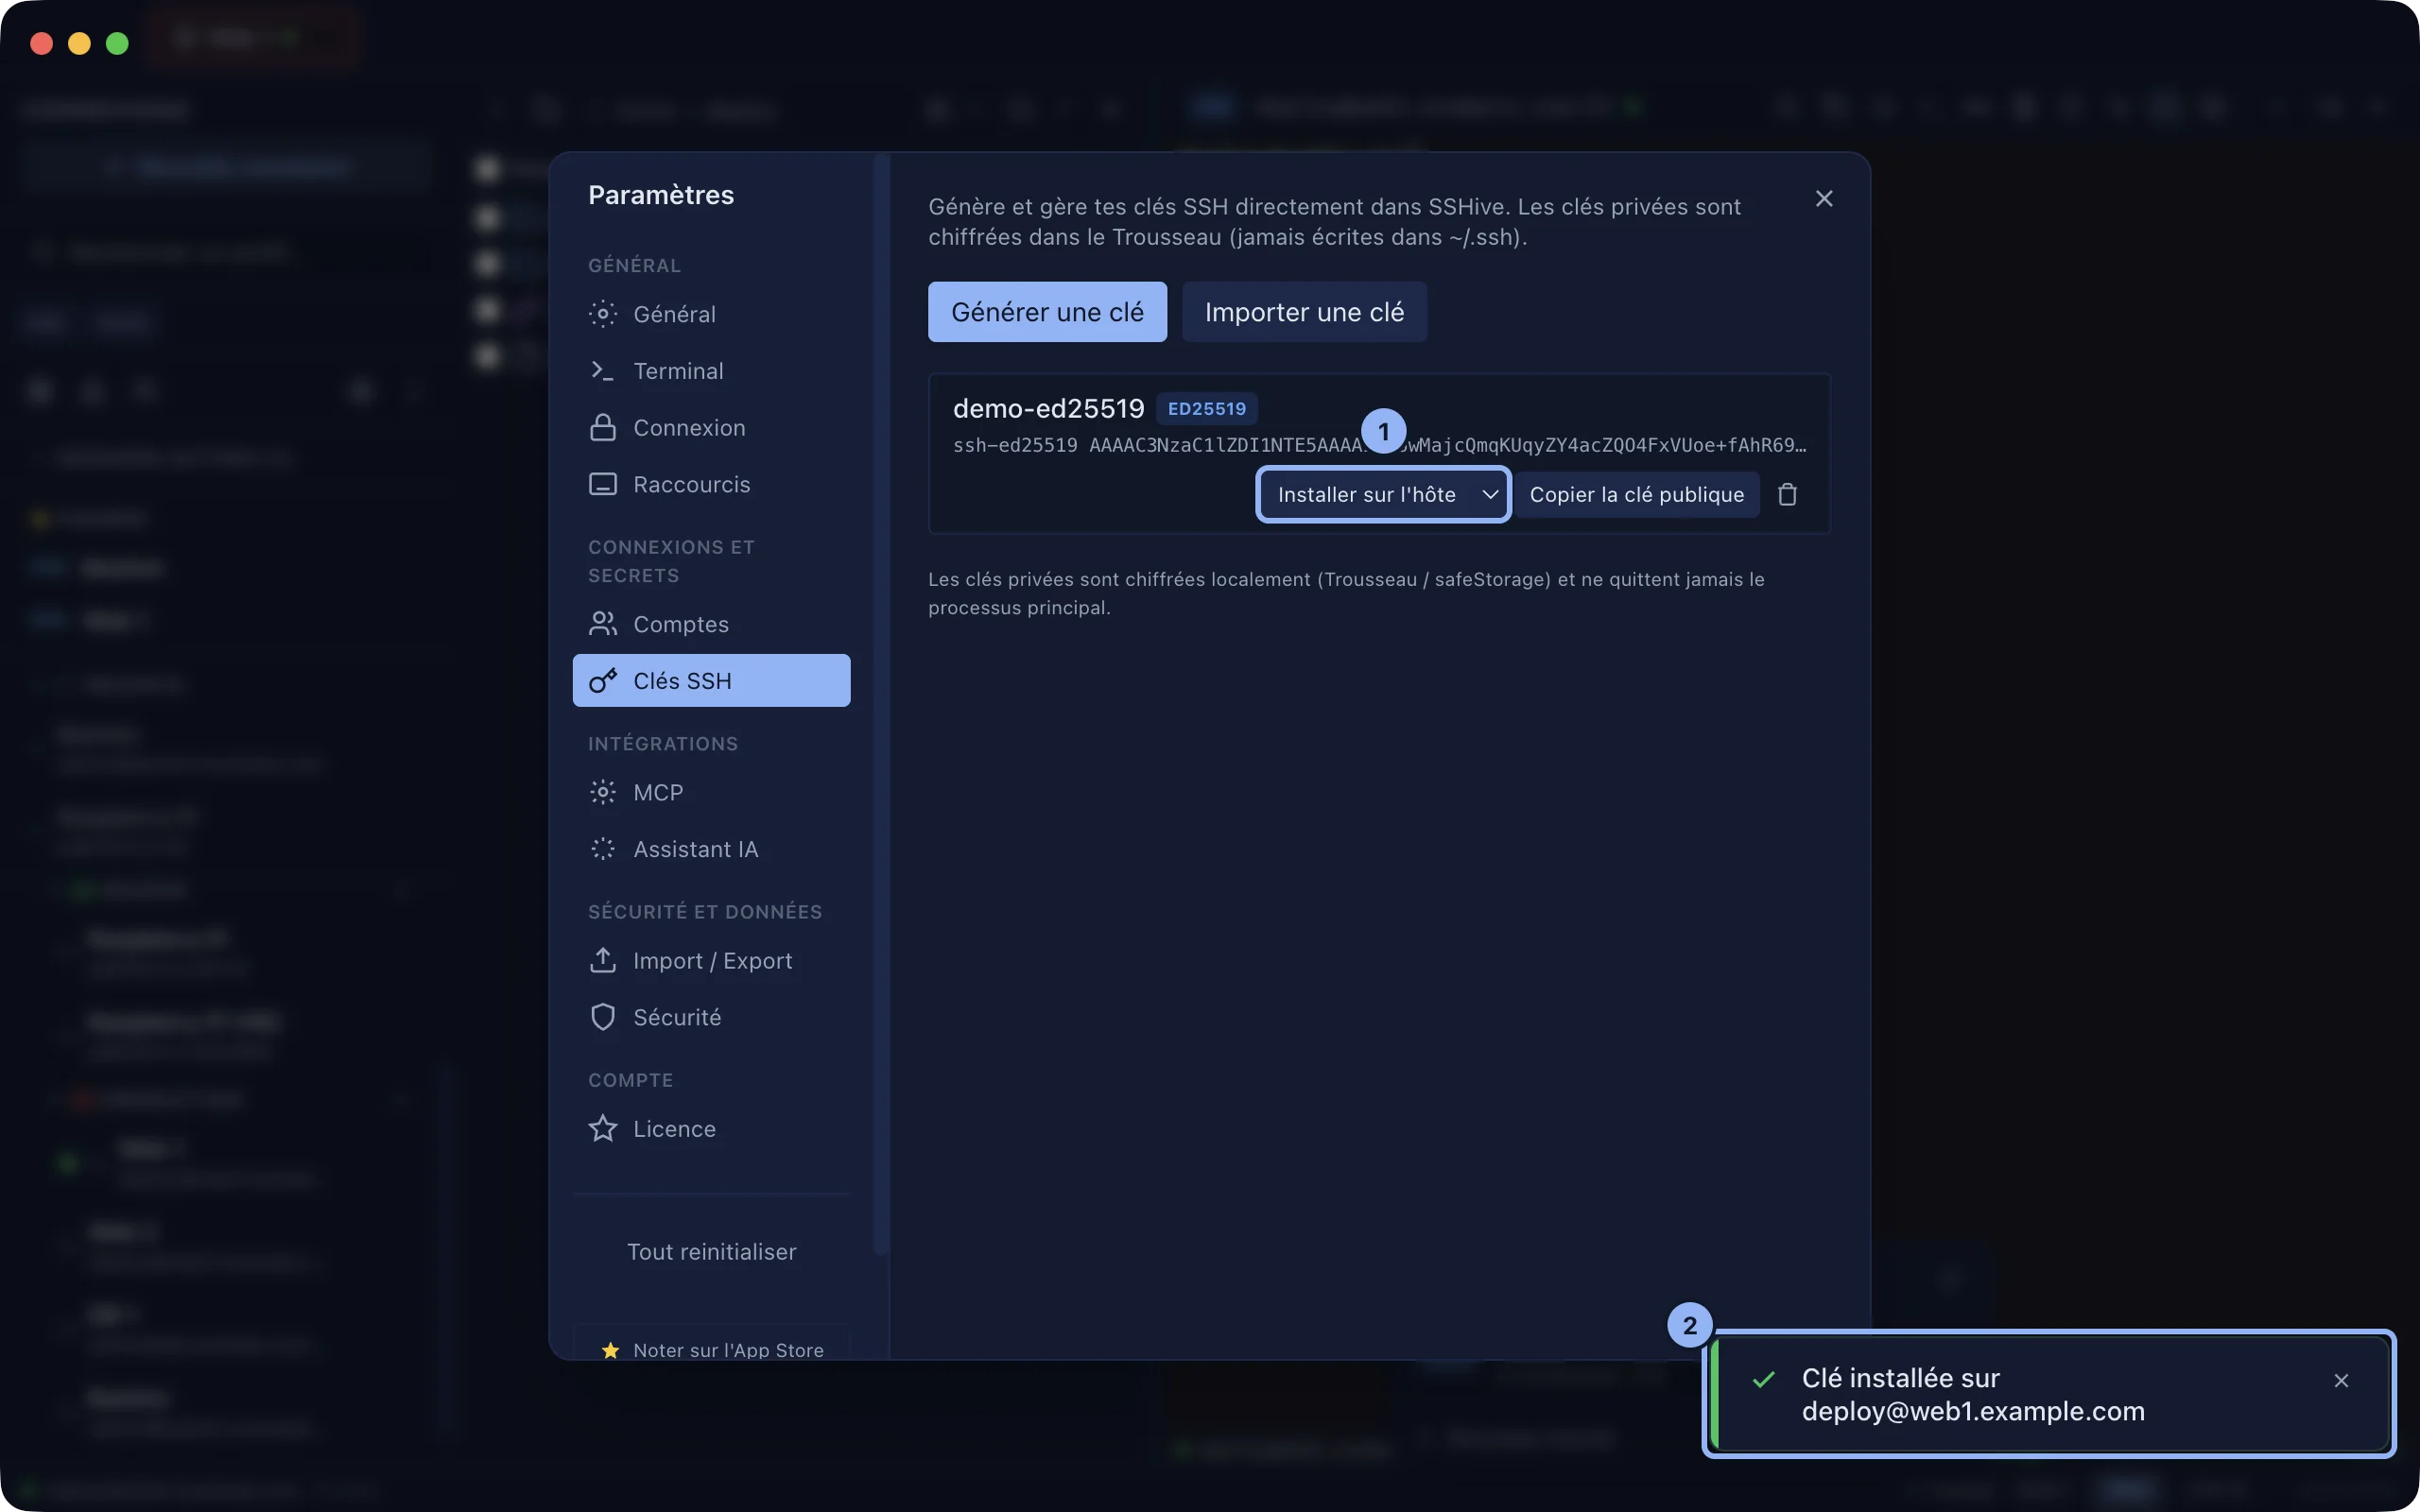Open the Assistant IA settings
Viewport: 2420px width, 1512px height.
711,849
